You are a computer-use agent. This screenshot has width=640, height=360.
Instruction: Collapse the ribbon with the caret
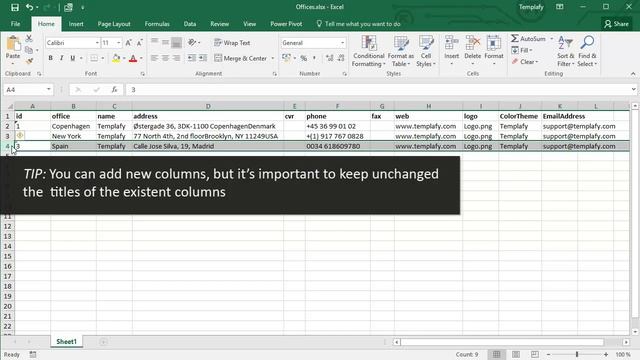click(x=633, y=74)
